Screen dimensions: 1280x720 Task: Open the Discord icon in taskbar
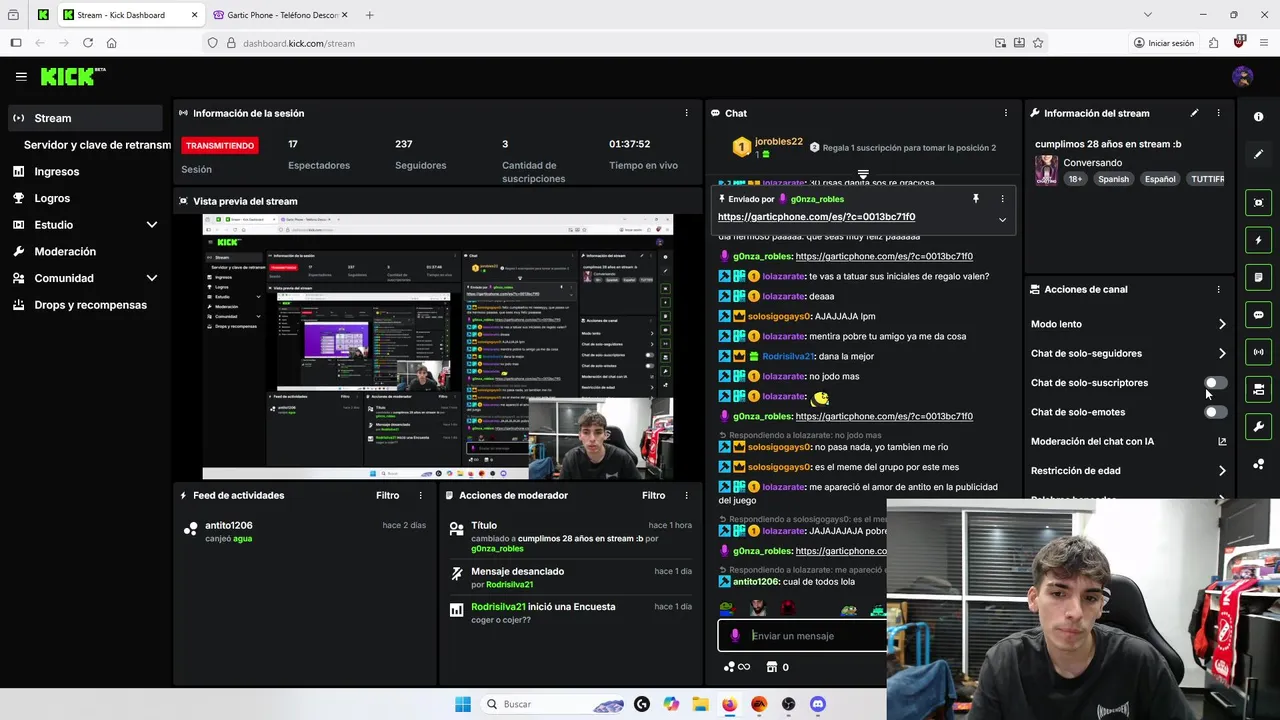pyautogui.click(x=818, y=704)
